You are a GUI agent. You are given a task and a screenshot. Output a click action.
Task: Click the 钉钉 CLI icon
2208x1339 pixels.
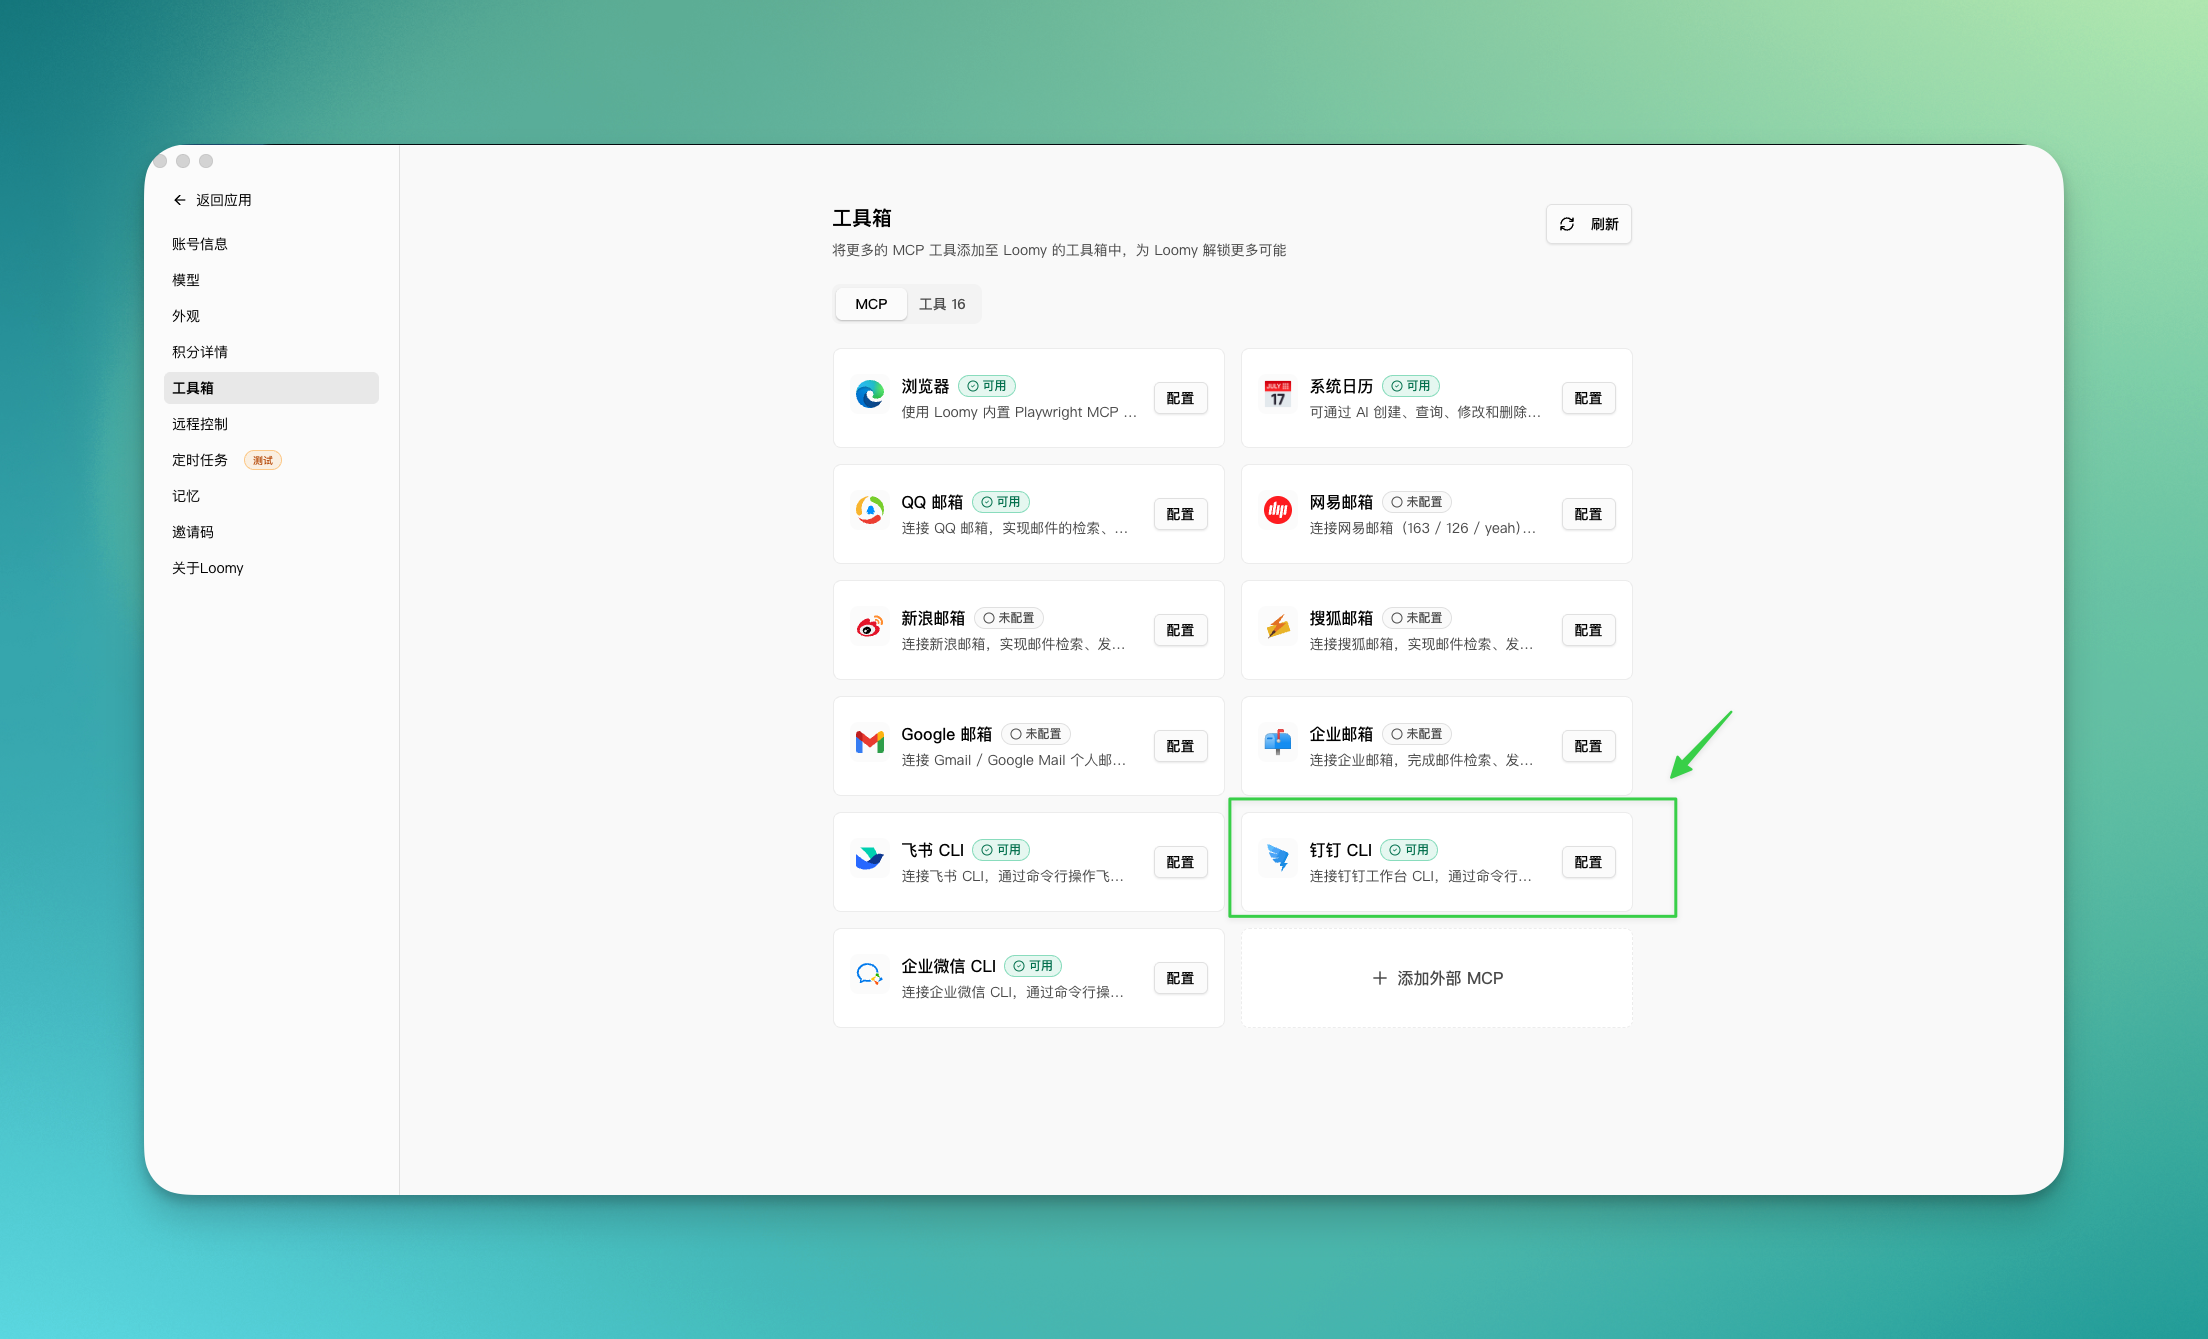click(x=1277, y=857)
